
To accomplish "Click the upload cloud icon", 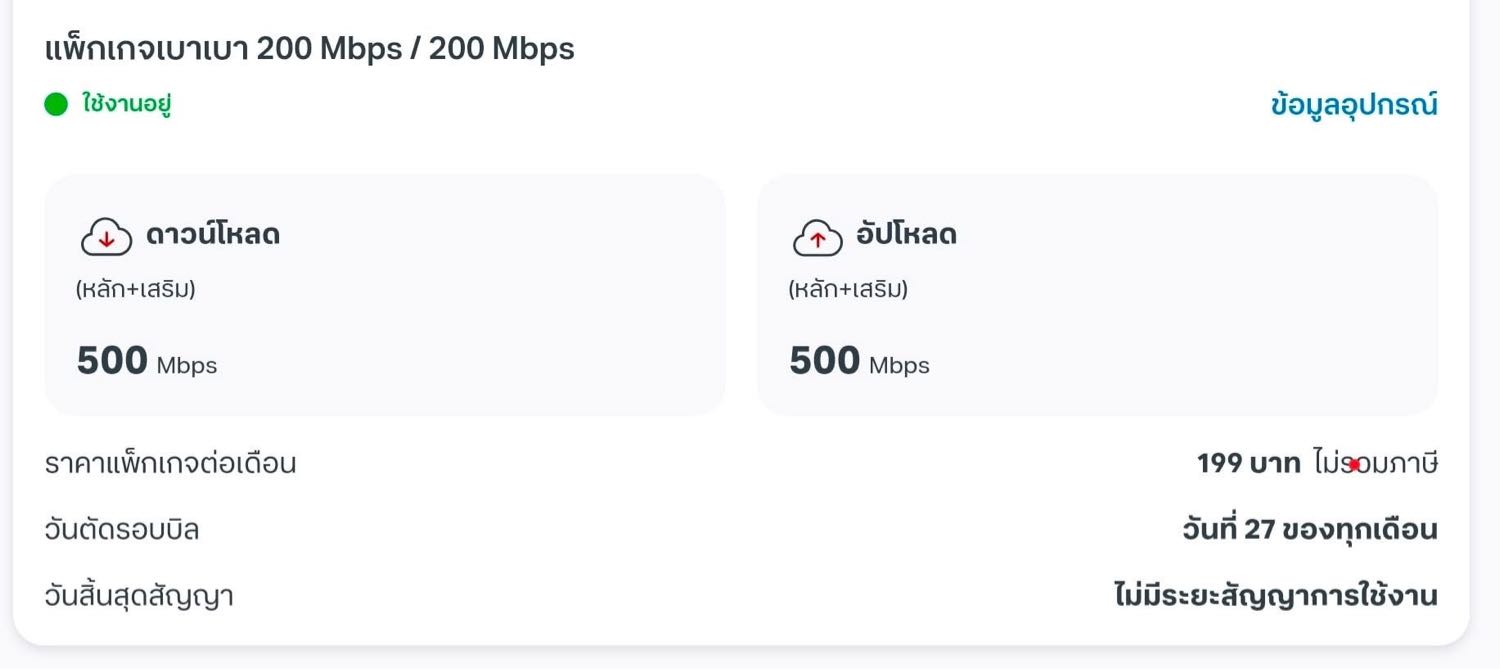I will coord(818,237).
